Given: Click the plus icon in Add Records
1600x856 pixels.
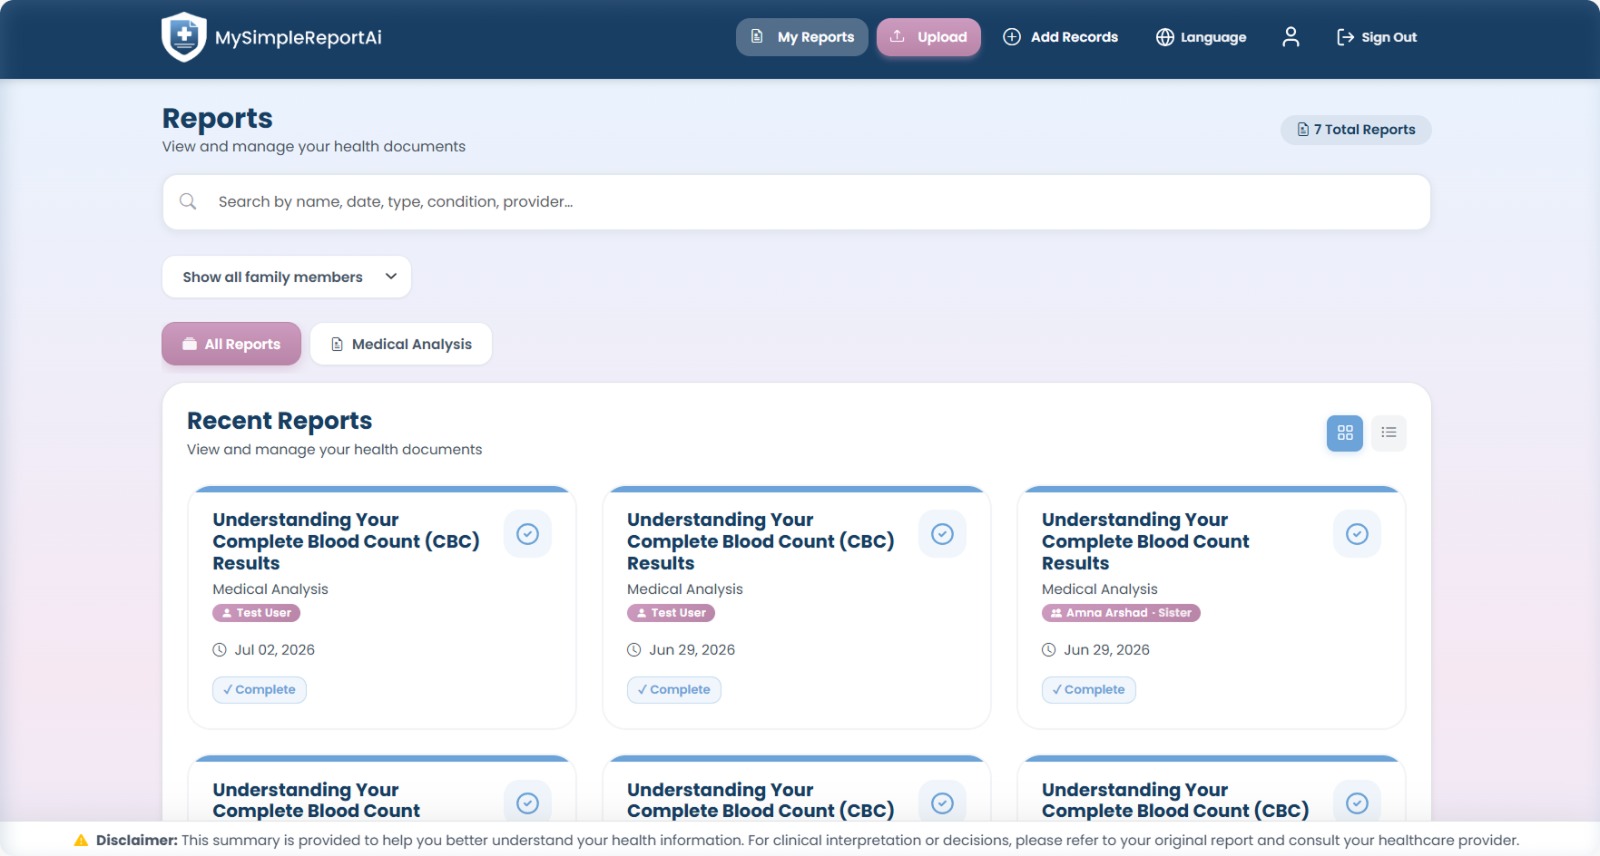Looking at the screenshot, I should coord(1012,37).
